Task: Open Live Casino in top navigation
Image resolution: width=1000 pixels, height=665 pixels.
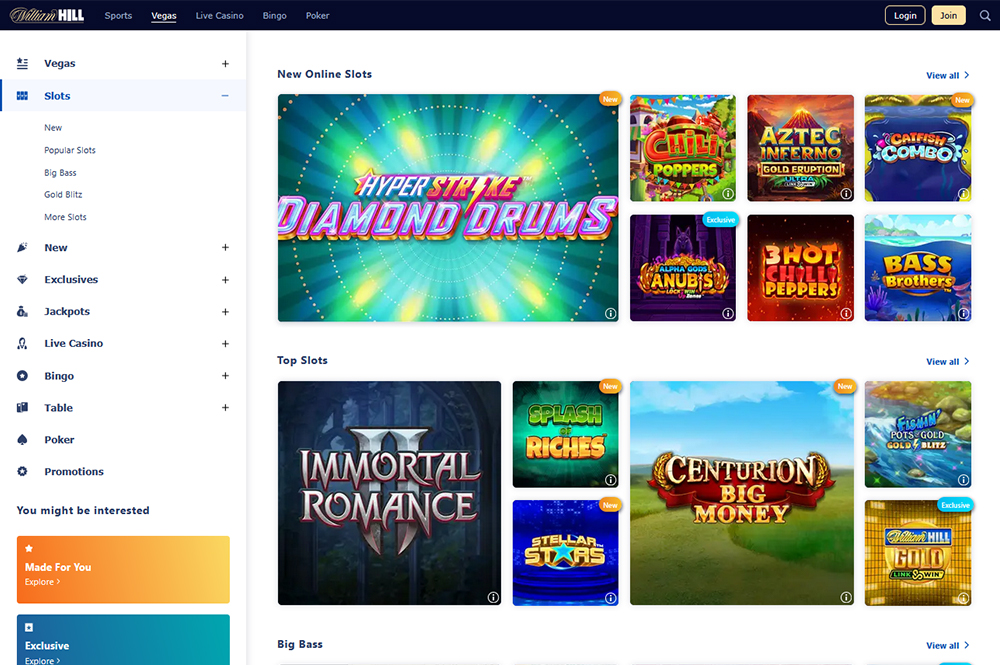Action: (219, 15)
